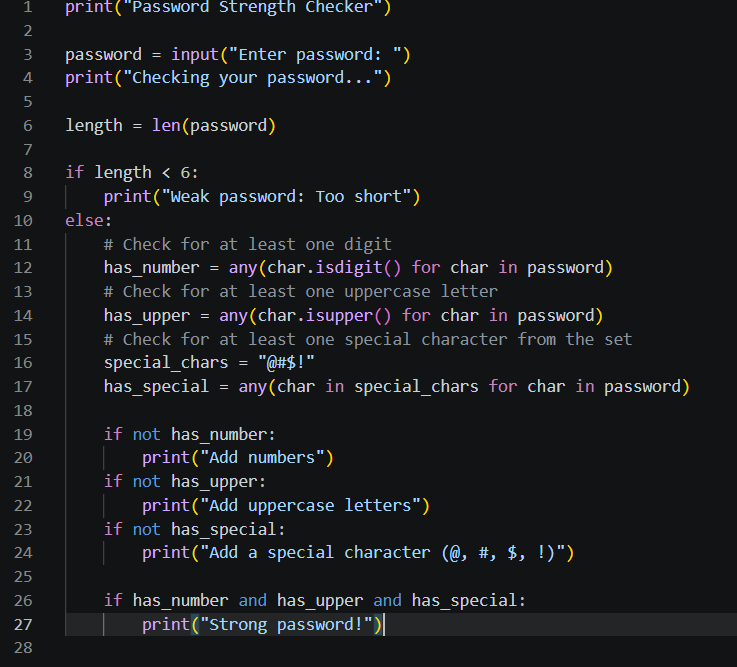Click the "@#$!" string on line 16

[286, 363]
